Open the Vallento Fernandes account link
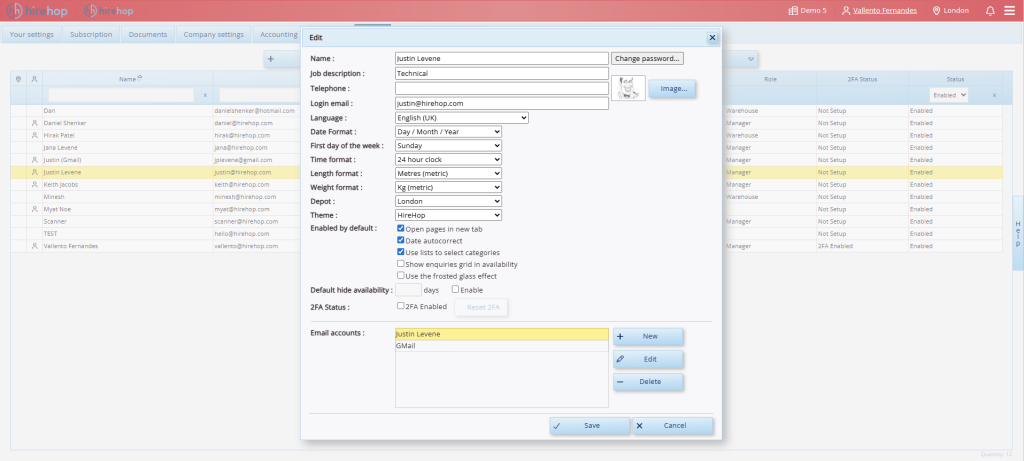1024x461 pixels. click(x=884, y=10)
